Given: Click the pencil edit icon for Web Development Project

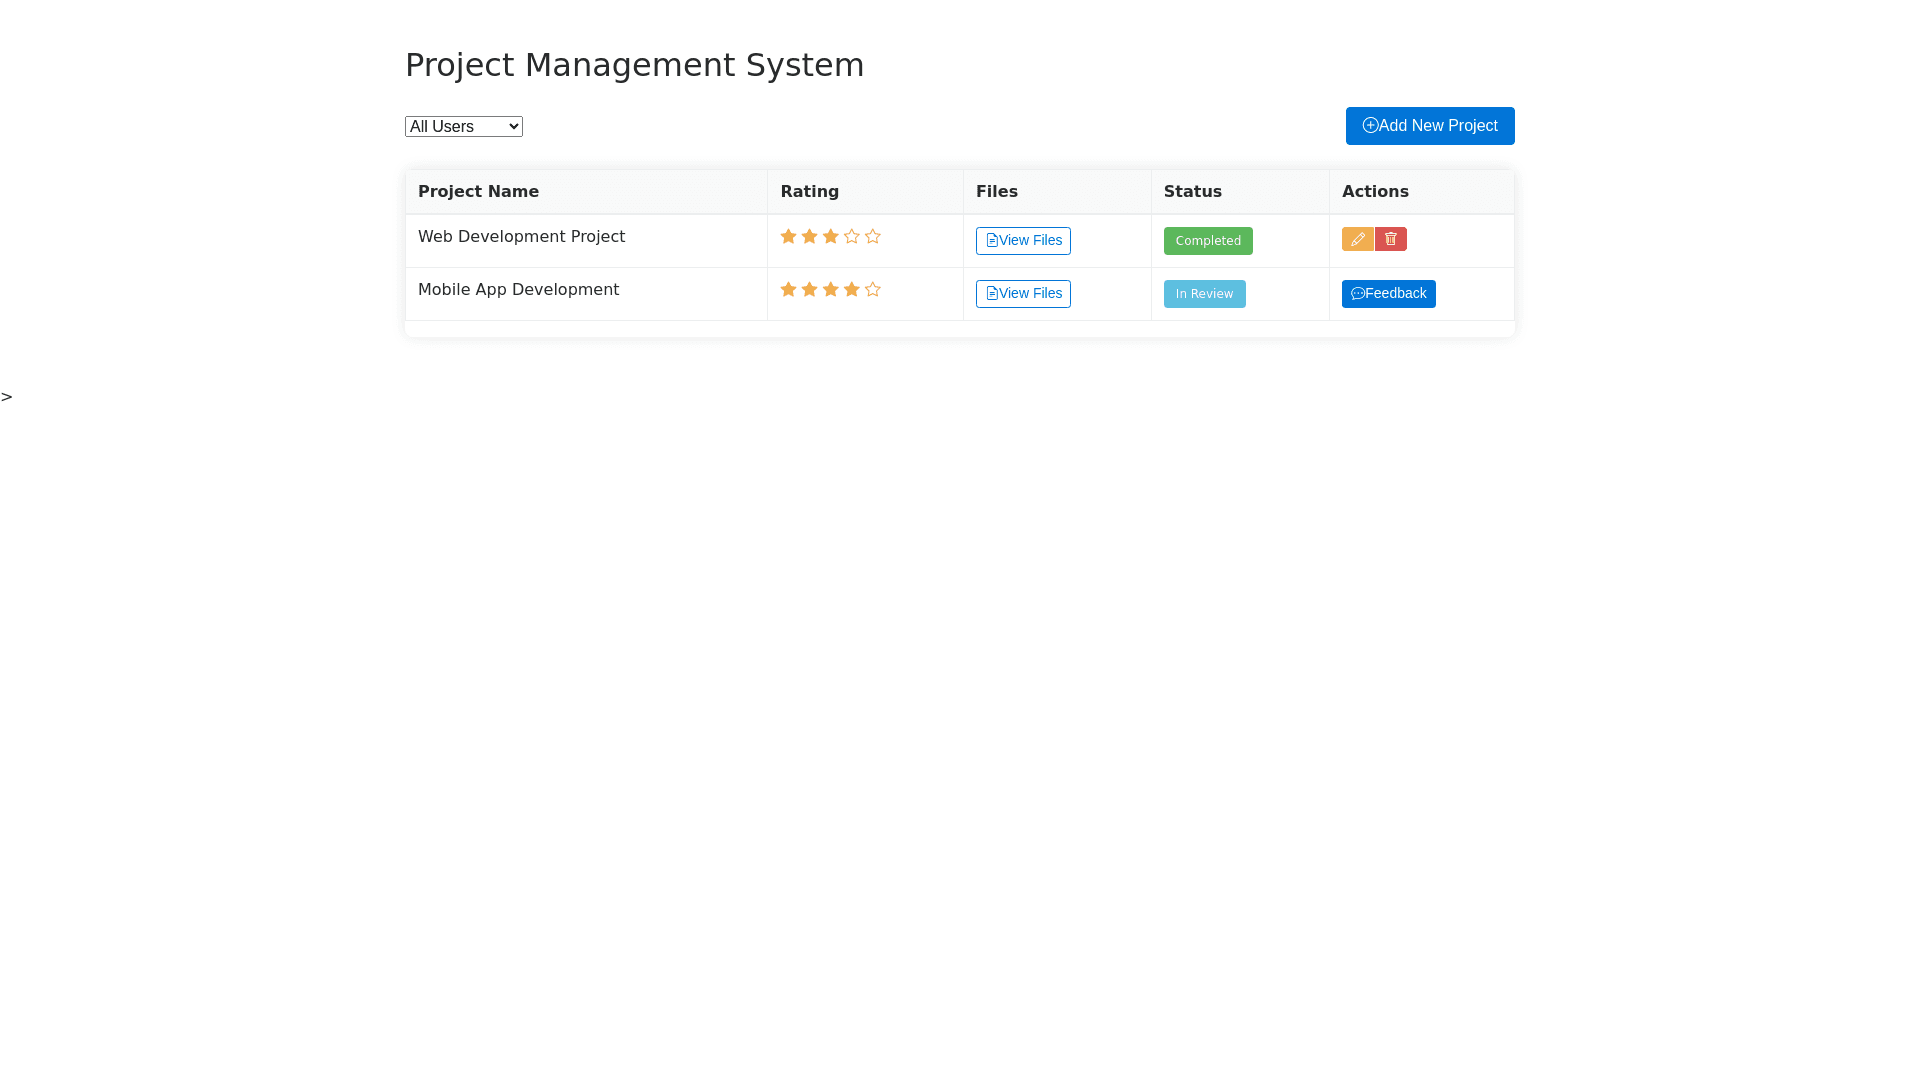Looking at the screenshot, I should point(1357,239).
